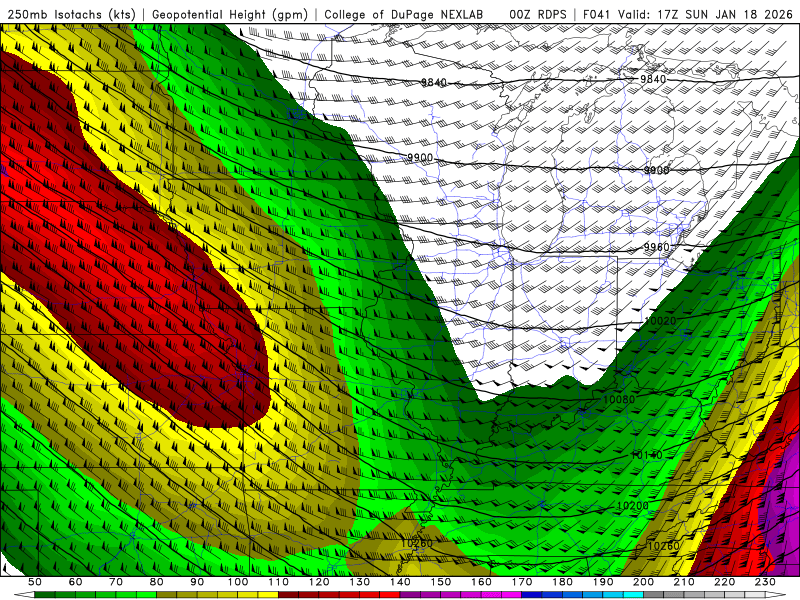The image size is (800, 600).
Task: Click the 60 kts legend label
Action: click(x=76, y=582)
